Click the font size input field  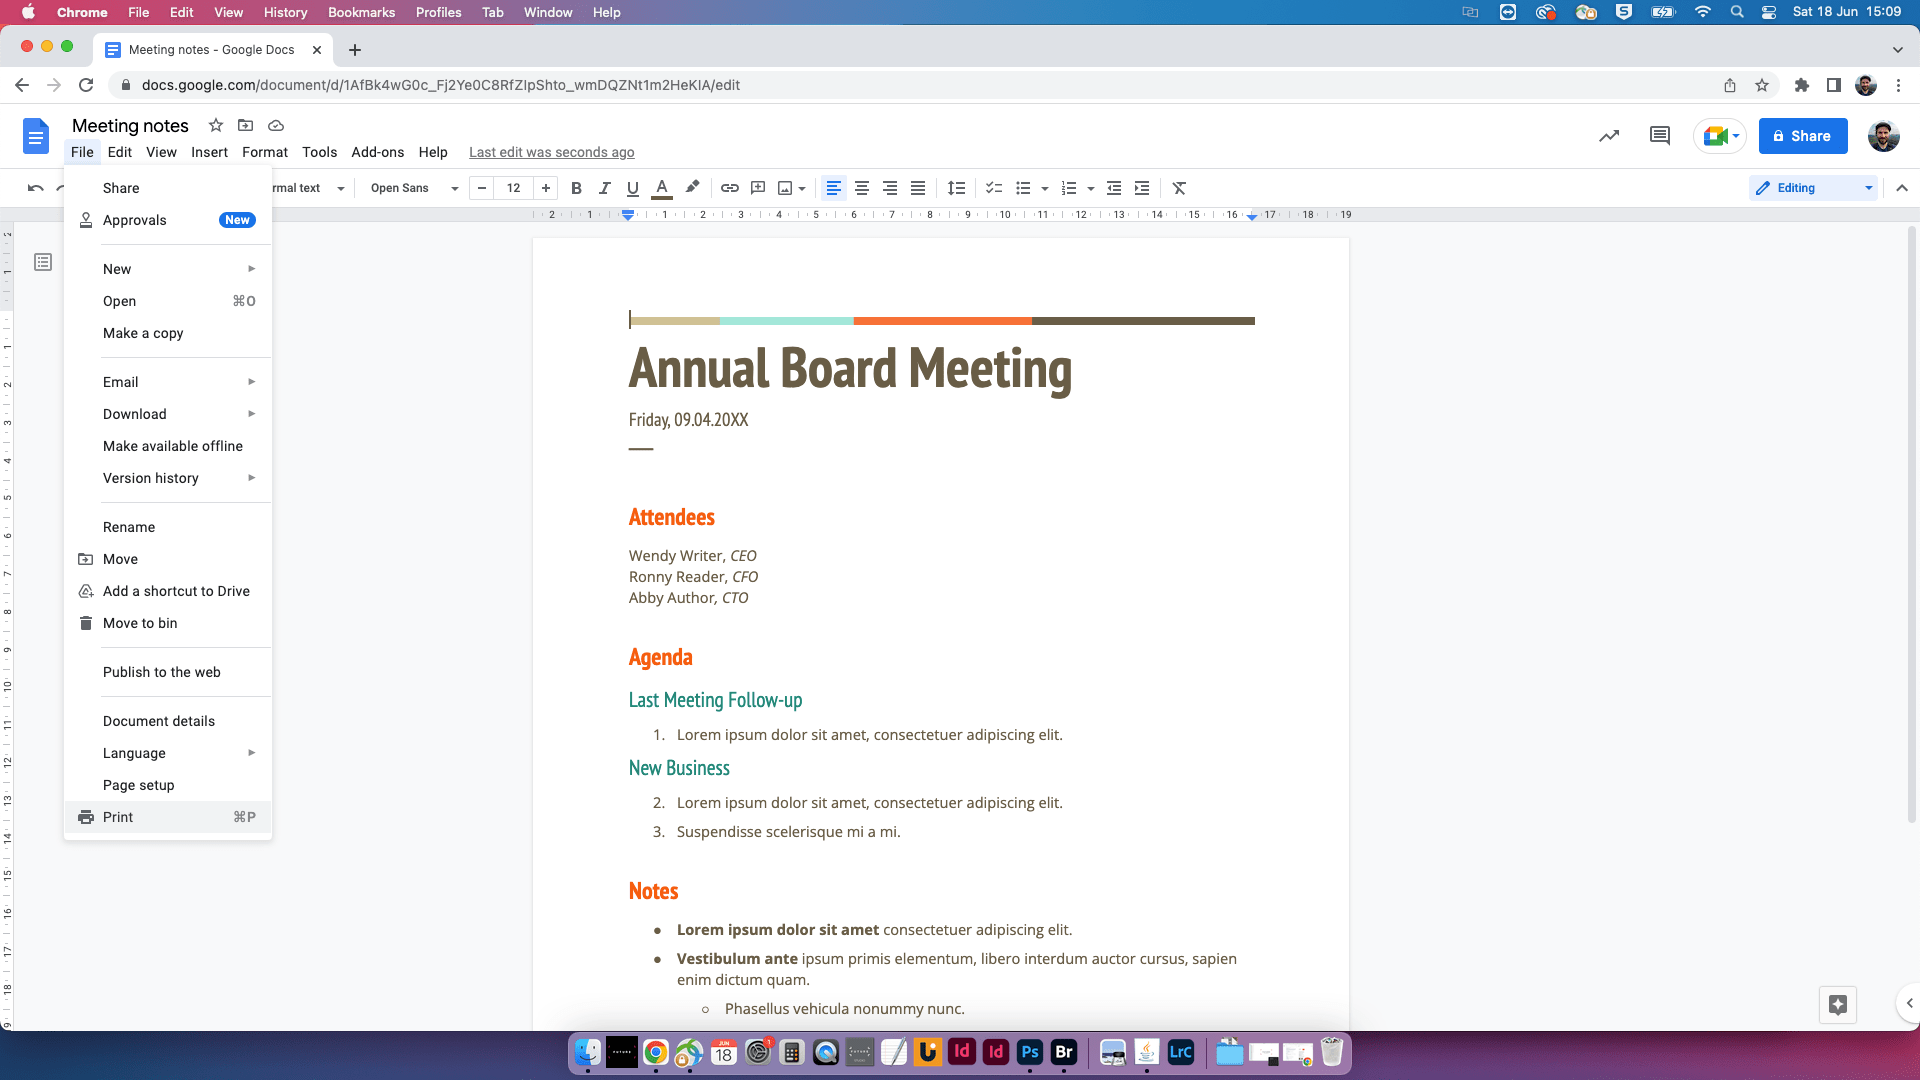(514, 188)
